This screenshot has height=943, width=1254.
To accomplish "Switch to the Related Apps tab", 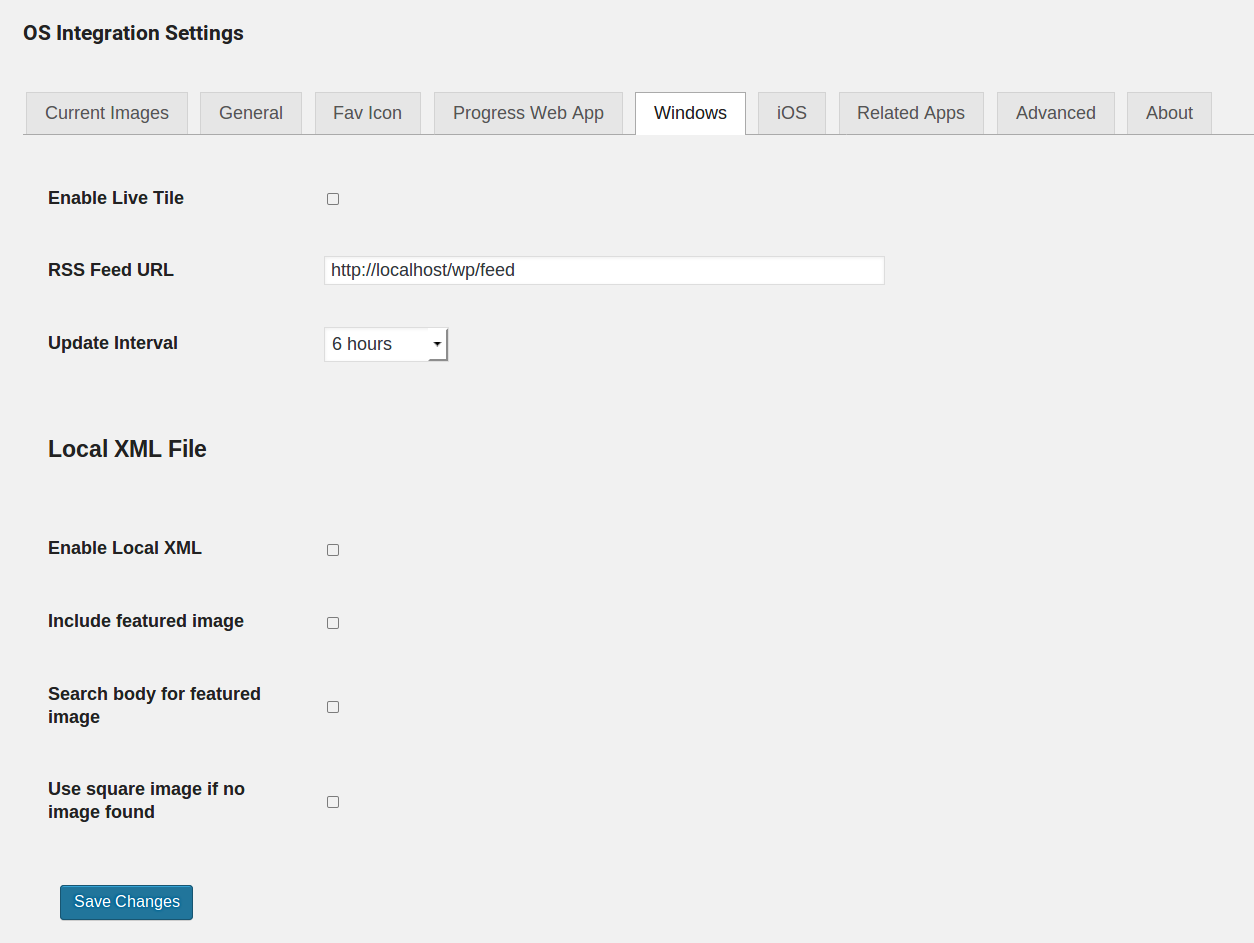I will (911, 113).
